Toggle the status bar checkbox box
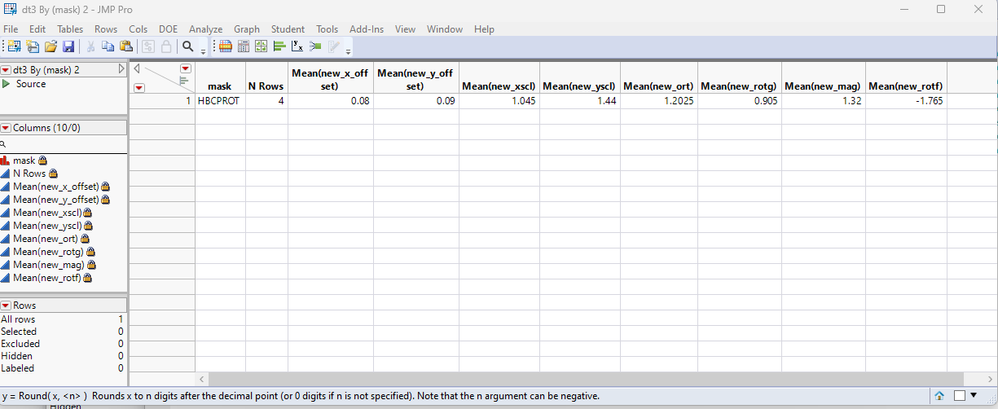998x409 pixels. [959, 396]
